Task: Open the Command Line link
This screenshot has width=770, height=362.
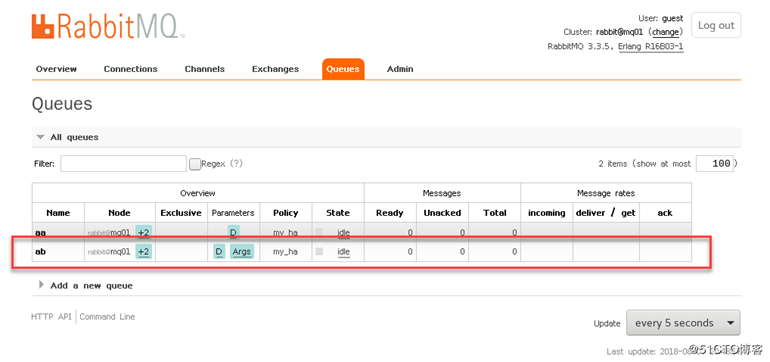Action: [x=107, y=317]
